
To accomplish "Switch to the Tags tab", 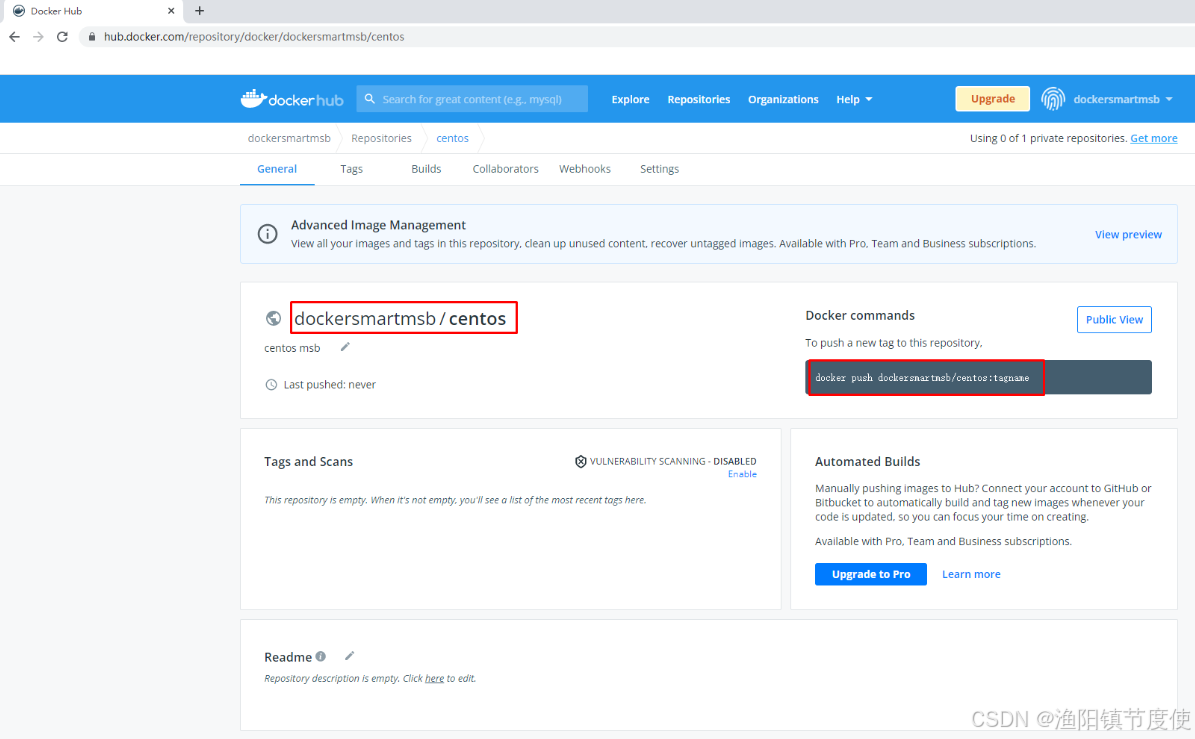I will [x=351, y=169].
